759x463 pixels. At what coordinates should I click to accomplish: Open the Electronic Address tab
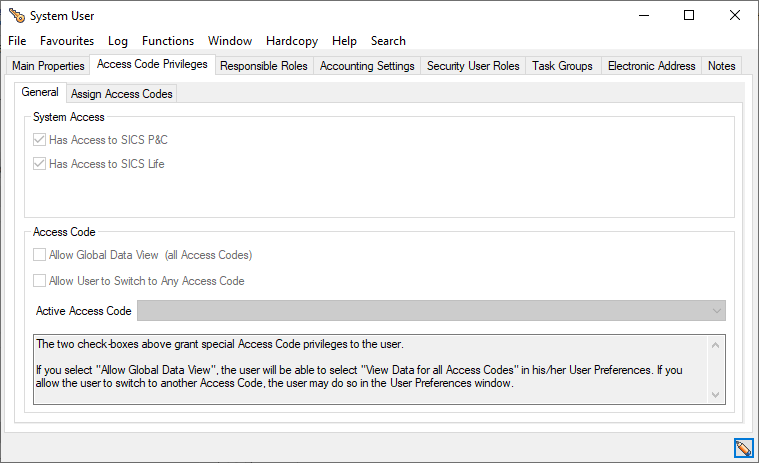pyautogui.click(x=652, y=66)
